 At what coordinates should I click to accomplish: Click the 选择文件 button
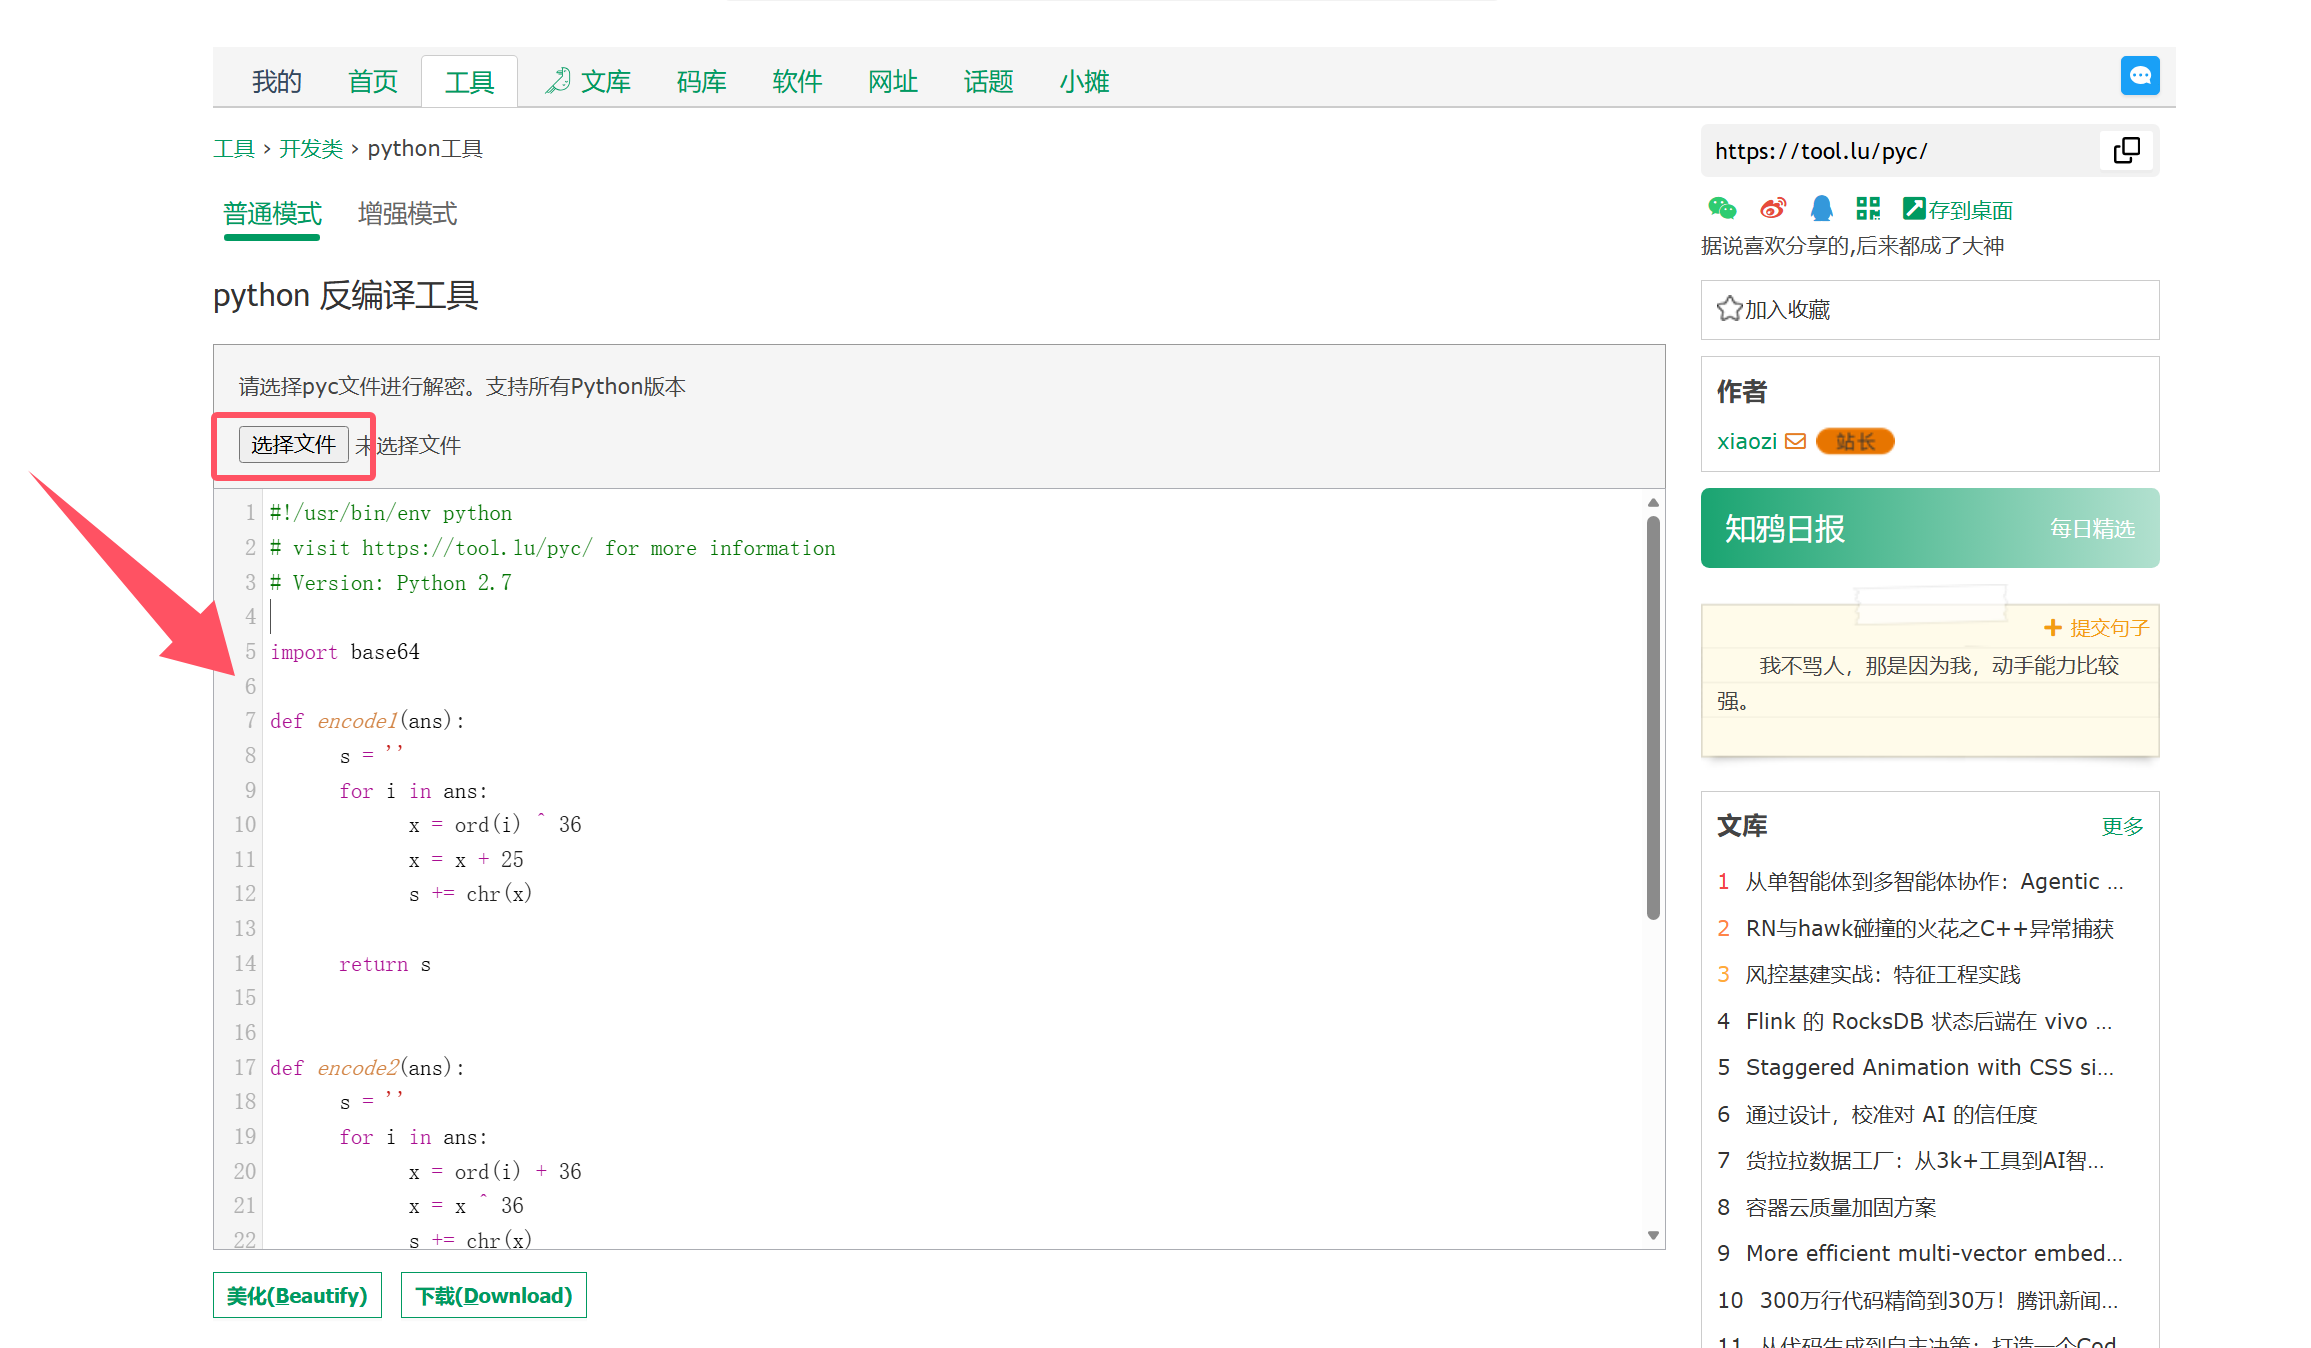click(x=293, y=444)
